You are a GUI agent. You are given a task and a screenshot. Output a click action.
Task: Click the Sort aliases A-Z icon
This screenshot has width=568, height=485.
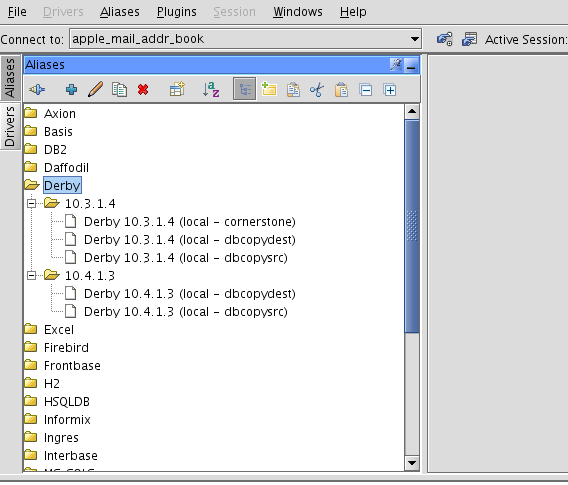(211, 89)
